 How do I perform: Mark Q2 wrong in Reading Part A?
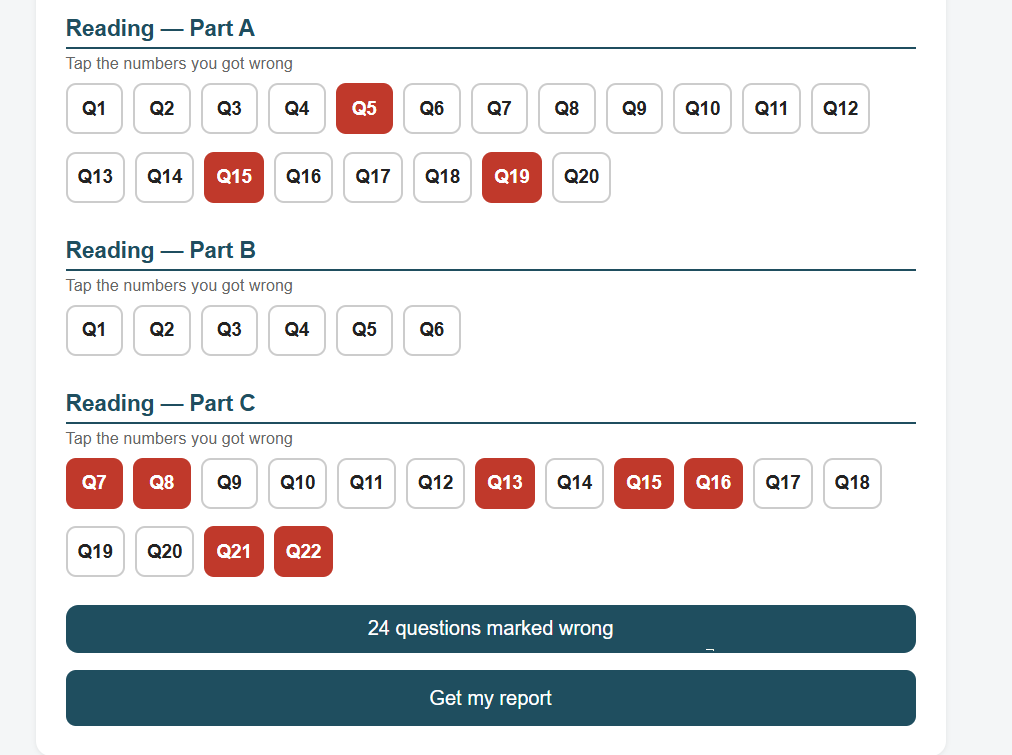(162, 108)
